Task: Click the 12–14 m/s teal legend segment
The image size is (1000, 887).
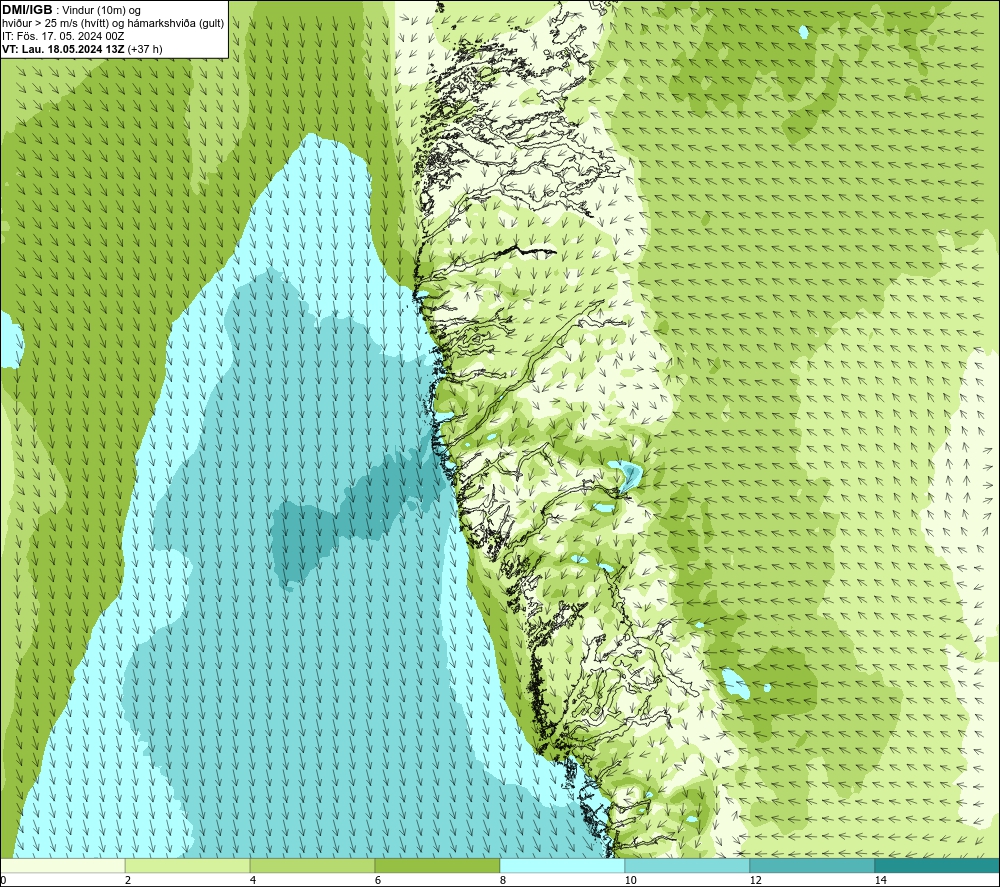Action: (x=812, y=866)
